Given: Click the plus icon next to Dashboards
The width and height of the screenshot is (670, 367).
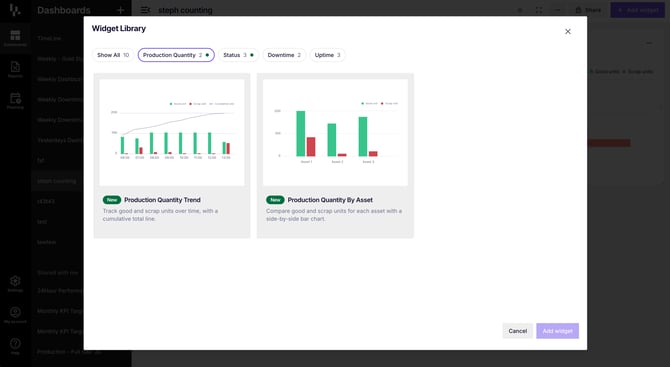Looking at the screenshot, I should tap(120, 10).
